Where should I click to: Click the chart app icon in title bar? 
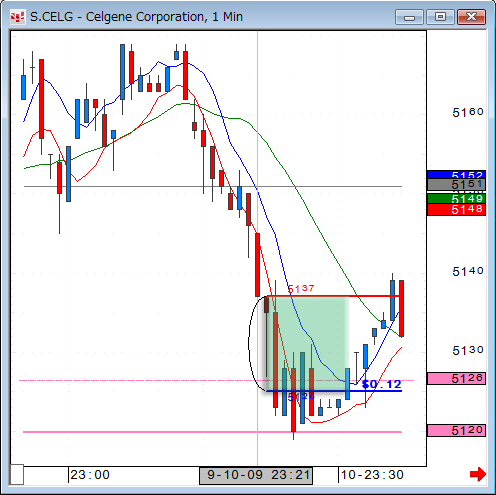point(17,17)
